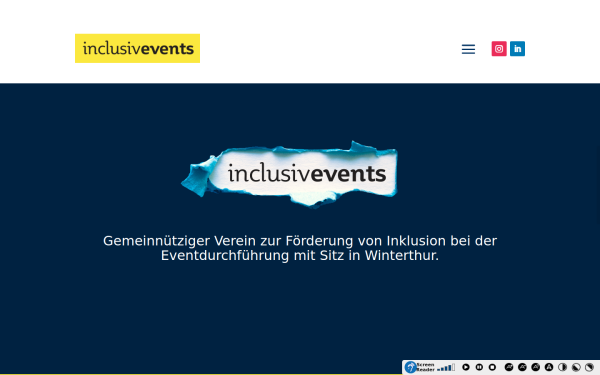The image size is (600, 375).
Task: Open the hamburger navigation menu
Action: 468,49
